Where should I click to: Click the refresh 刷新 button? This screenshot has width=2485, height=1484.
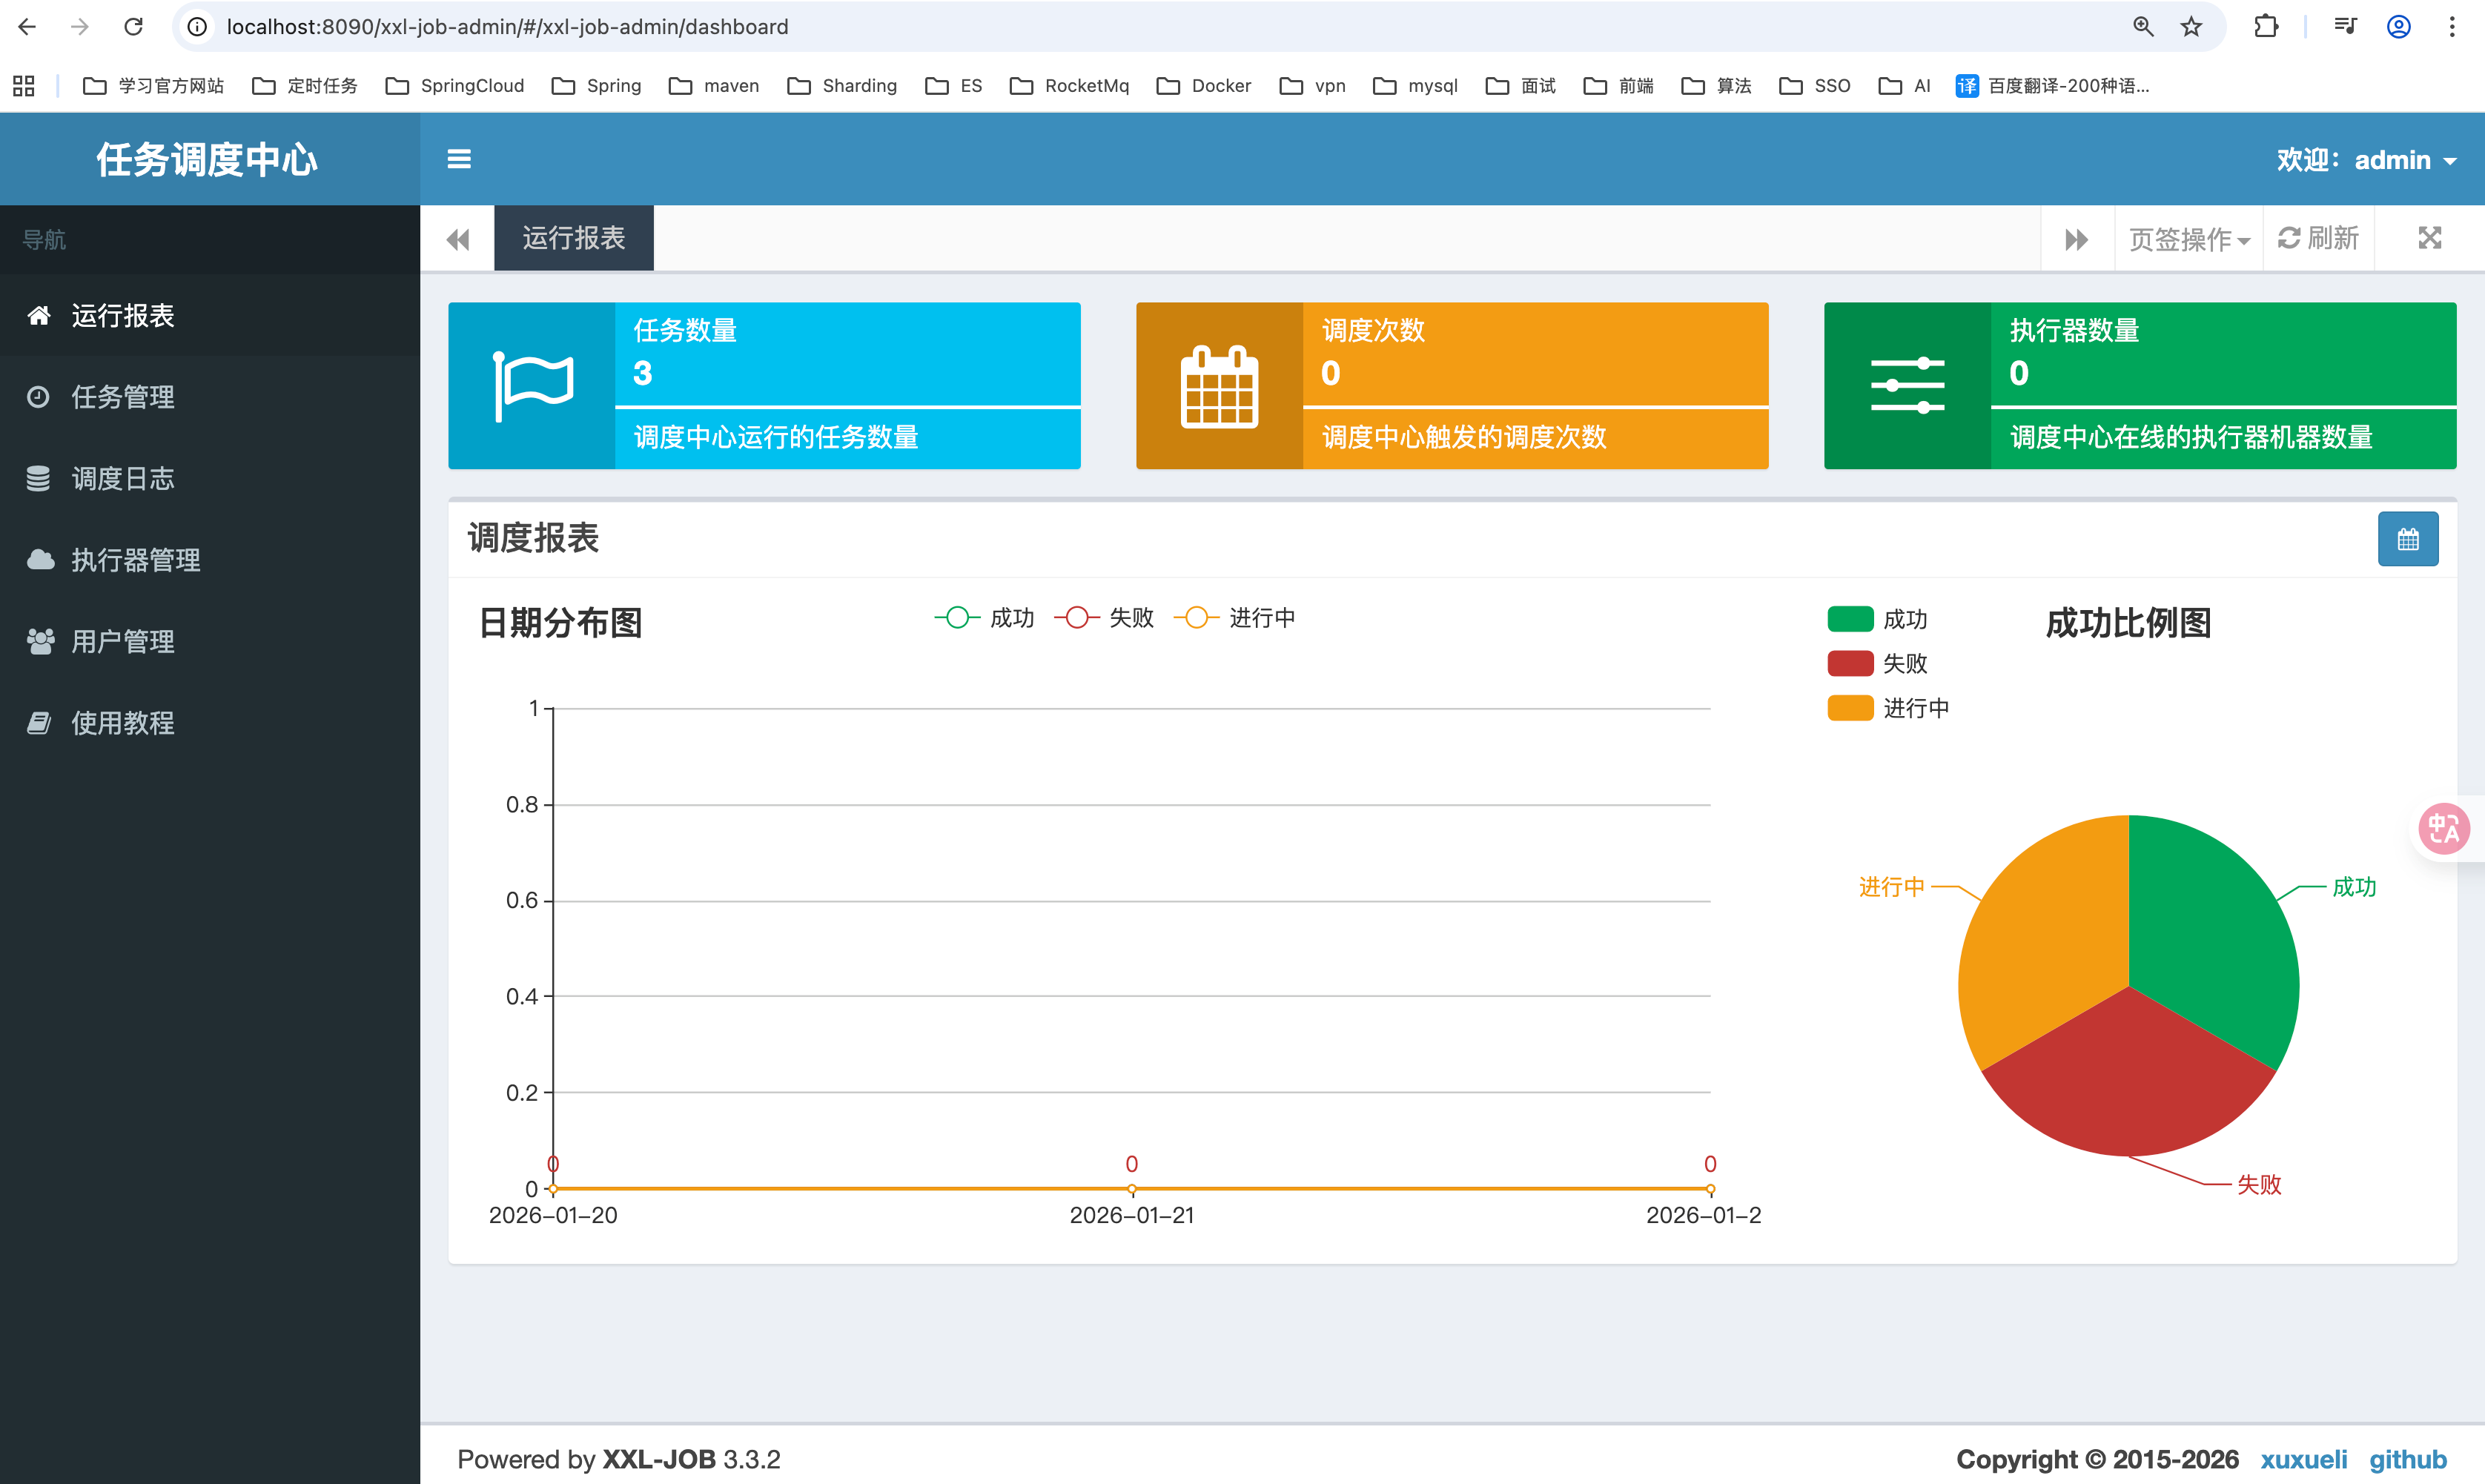tap(2318, 238)
